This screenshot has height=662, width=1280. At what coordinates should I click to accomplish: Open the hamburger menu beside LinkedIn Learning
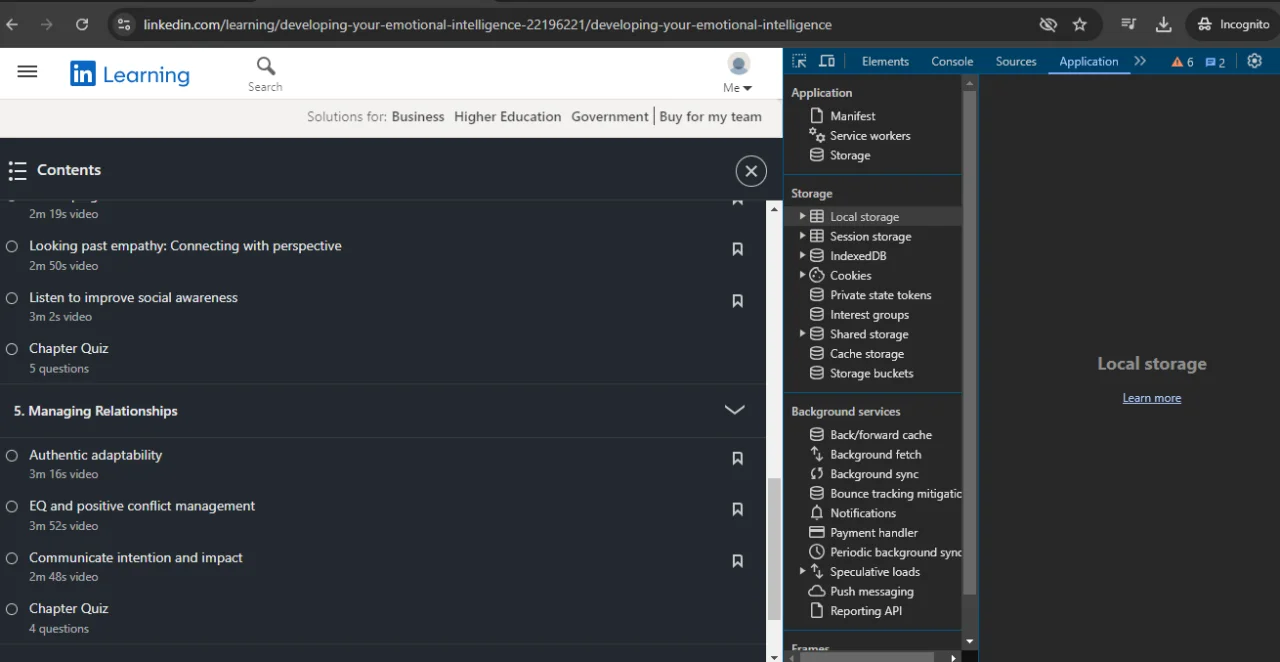[27, 72]
